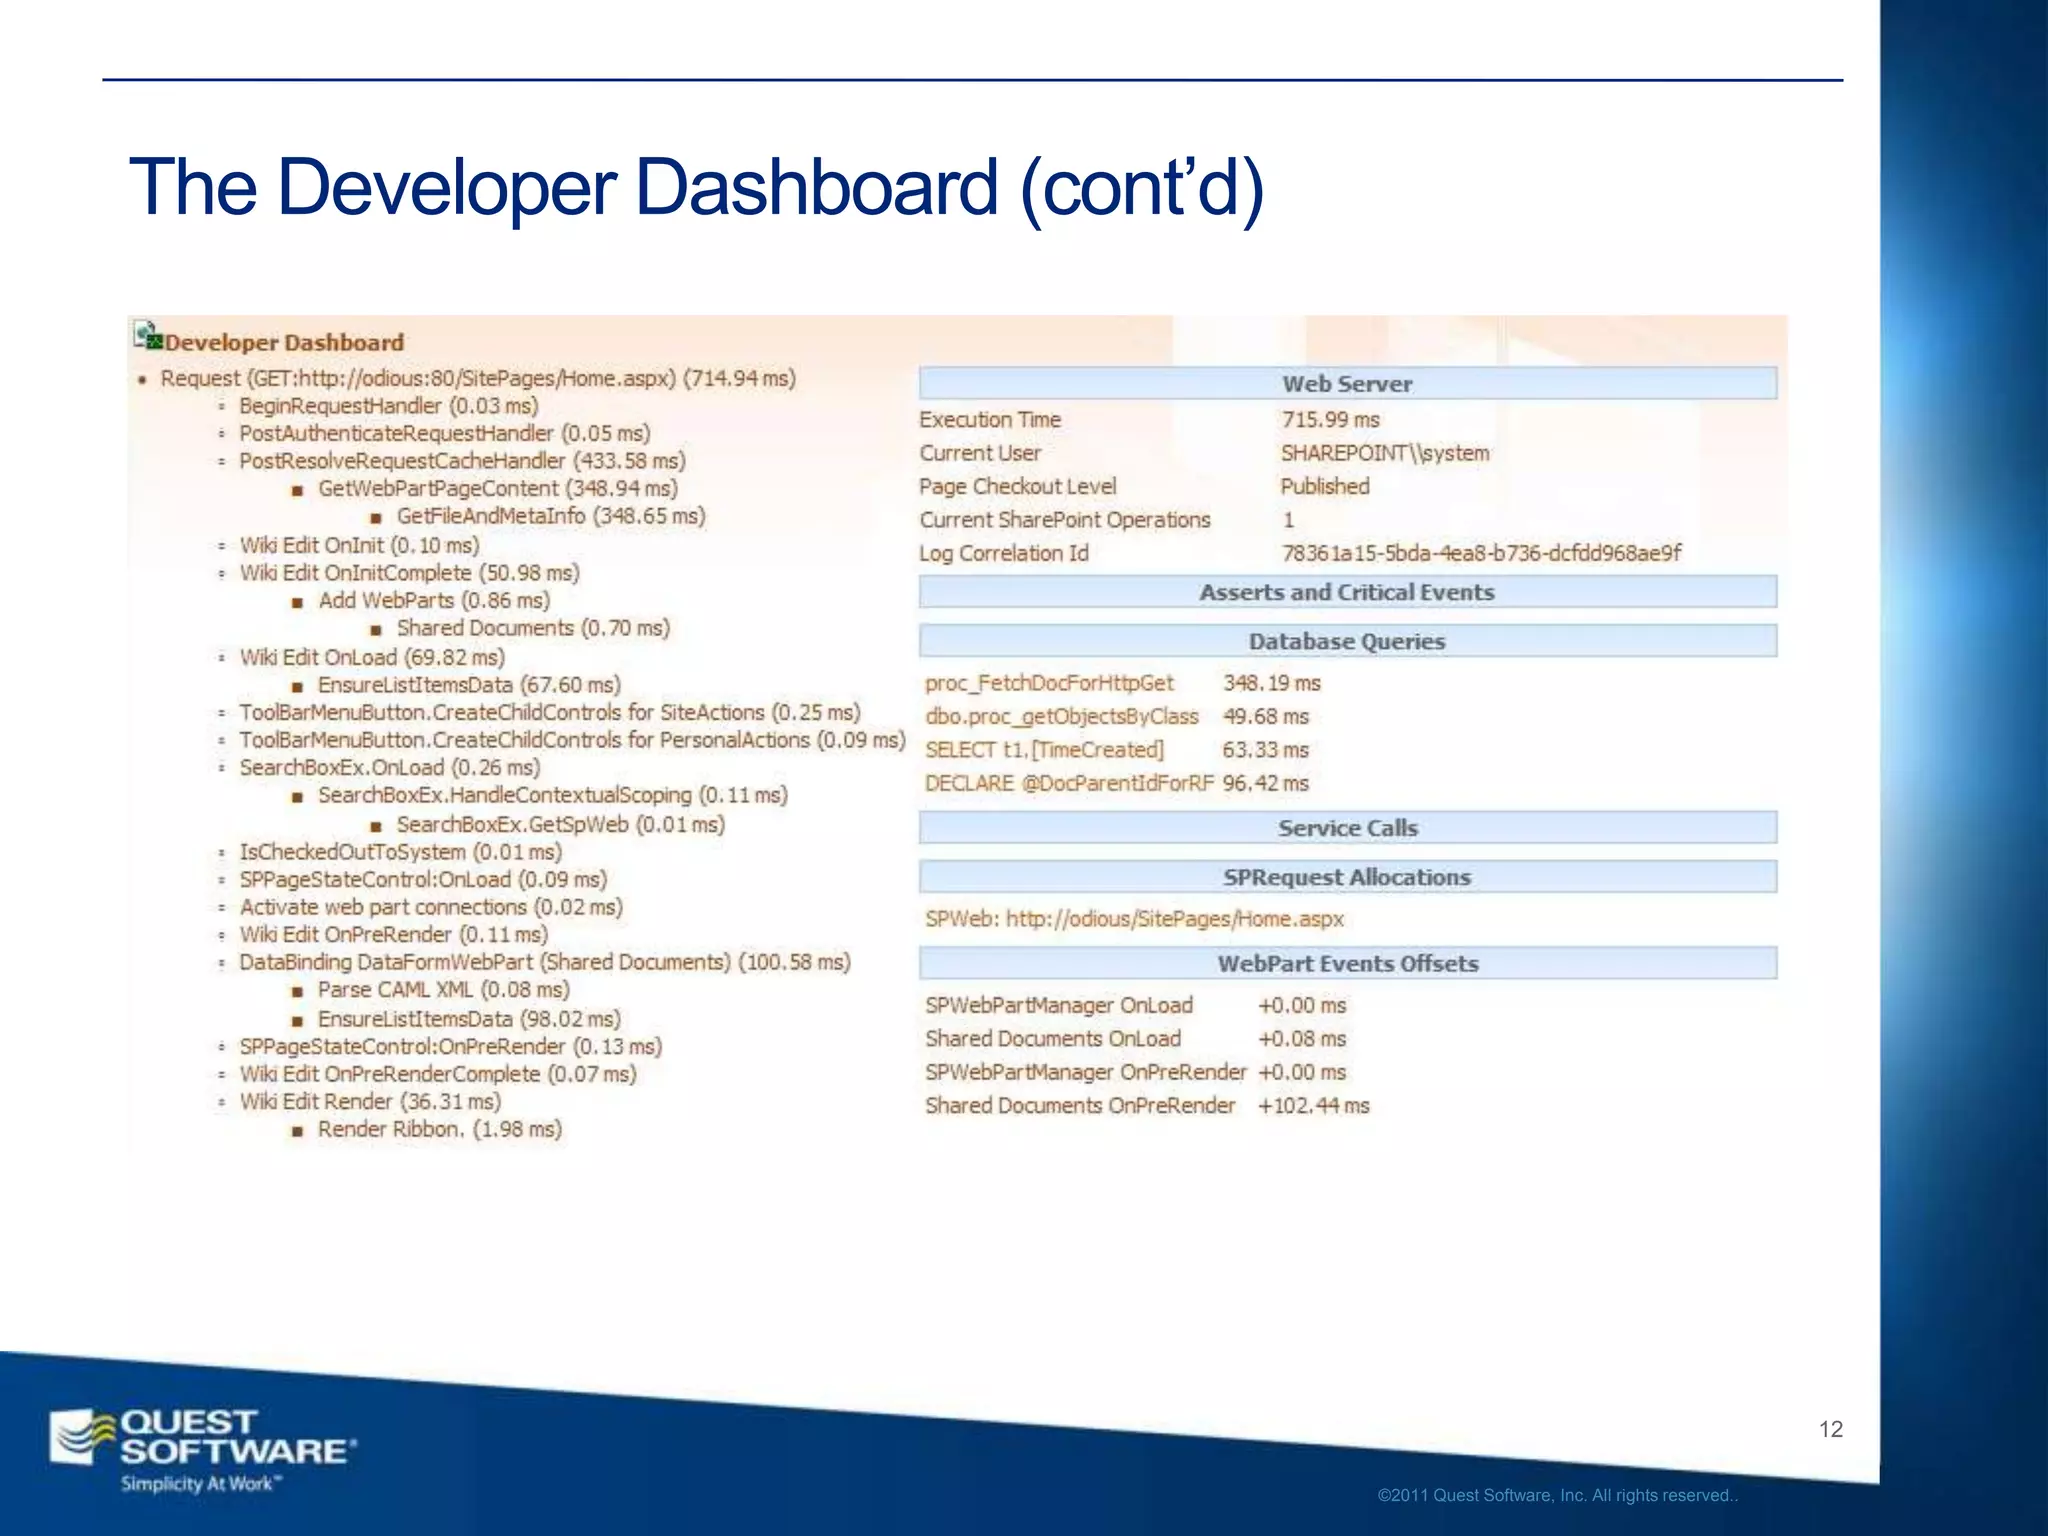Click ToolBarMenuButton for SiteActions row
The image size is (2048, 1536).
point(549,712)
